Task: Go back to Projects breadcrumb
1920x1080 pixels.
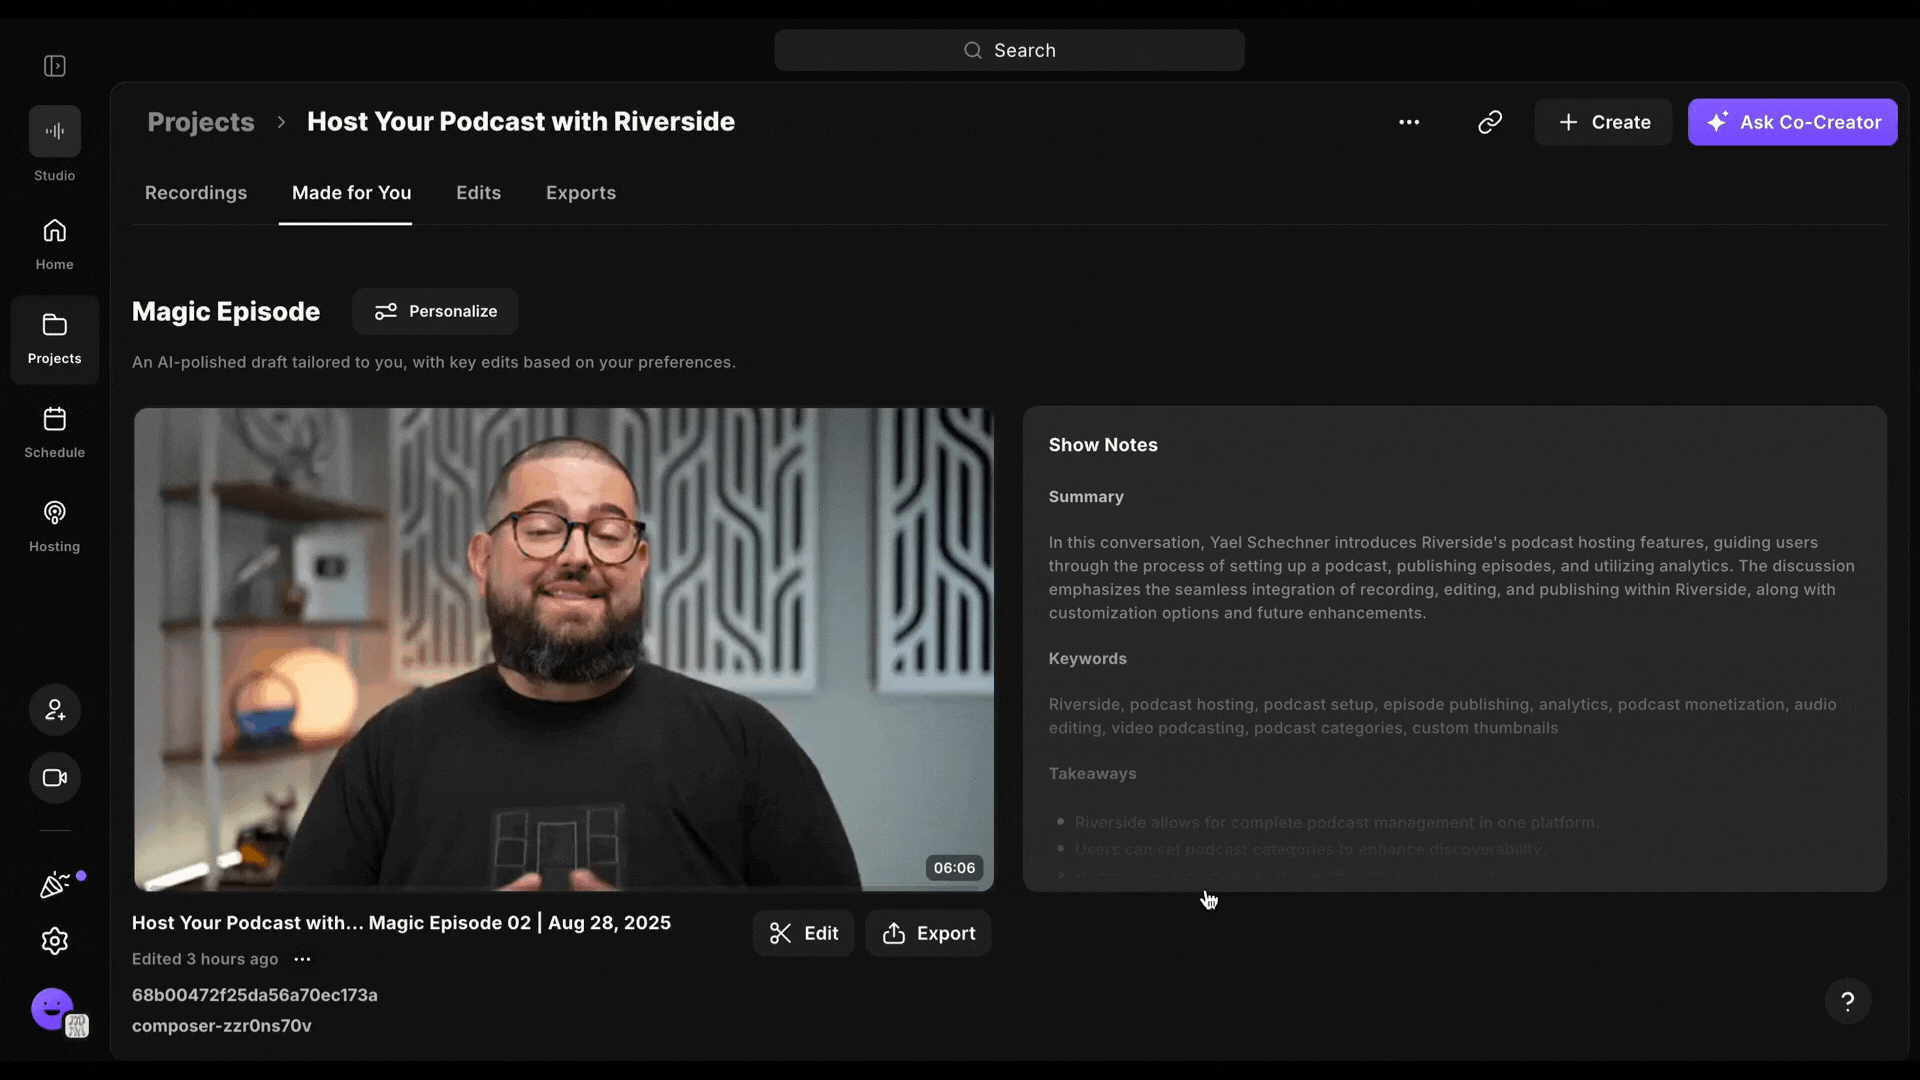Action: pyautogui.click(x=201, y=122)
